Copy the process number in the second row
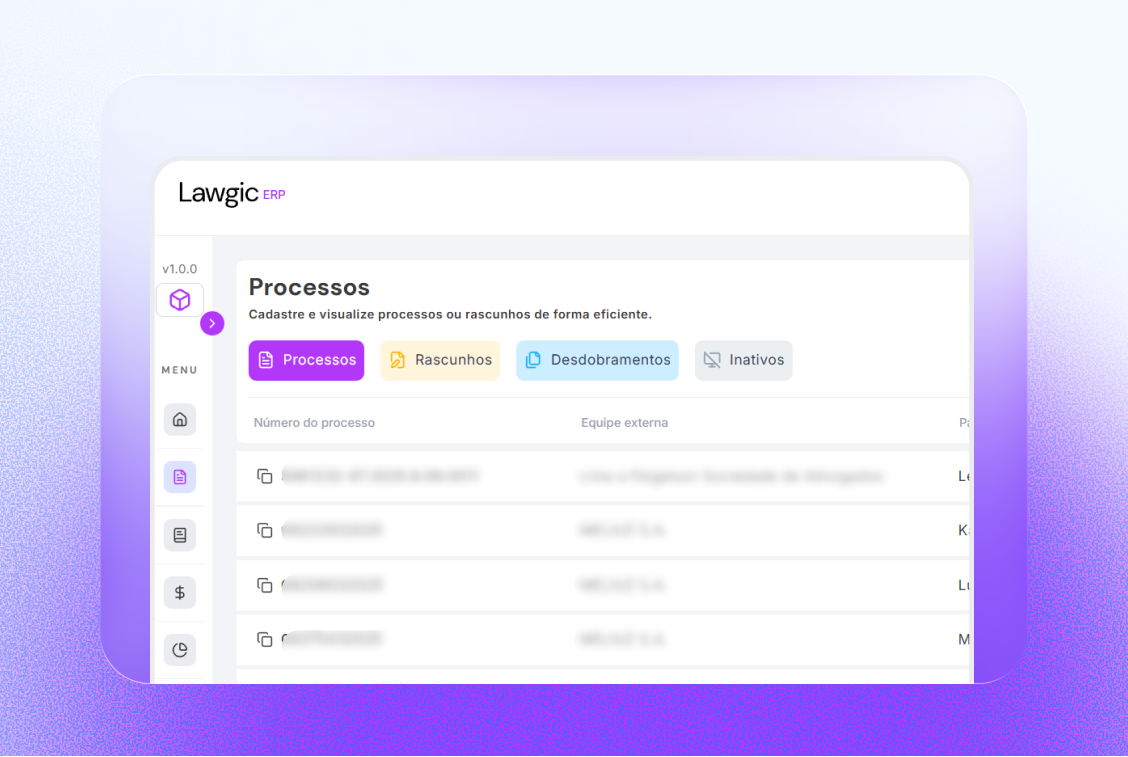The width and height of the screenshot is (1128, 757). coord(265,530)
